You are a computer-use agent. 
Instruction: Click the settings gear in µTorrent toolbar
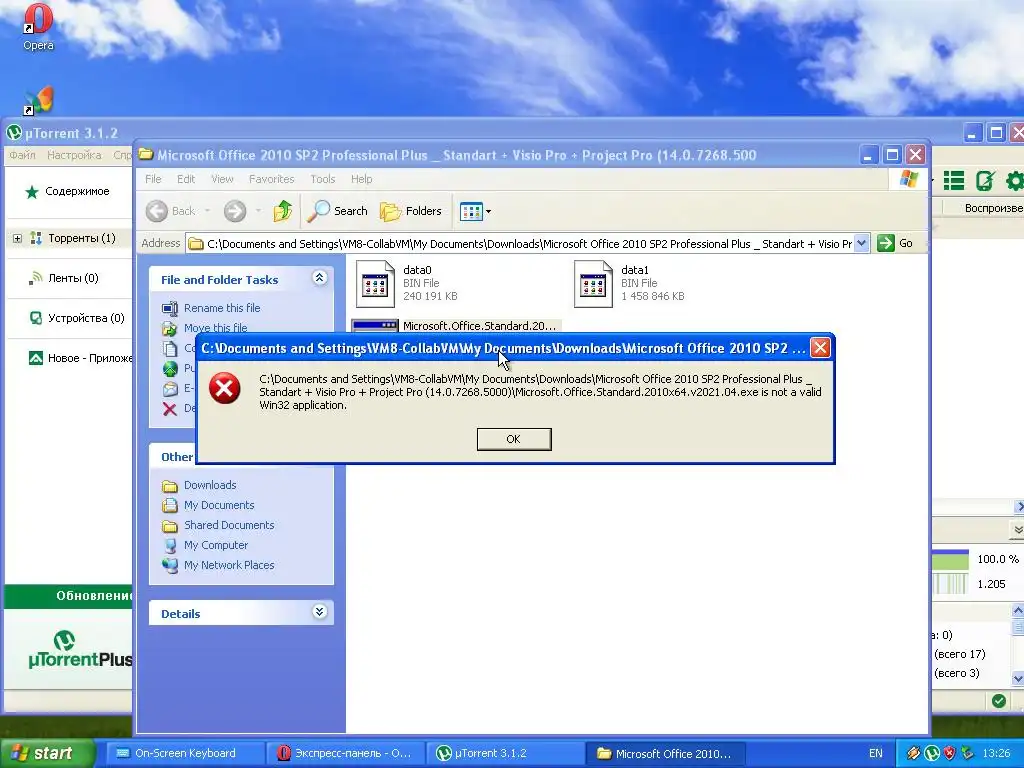tap(1015, 181)
